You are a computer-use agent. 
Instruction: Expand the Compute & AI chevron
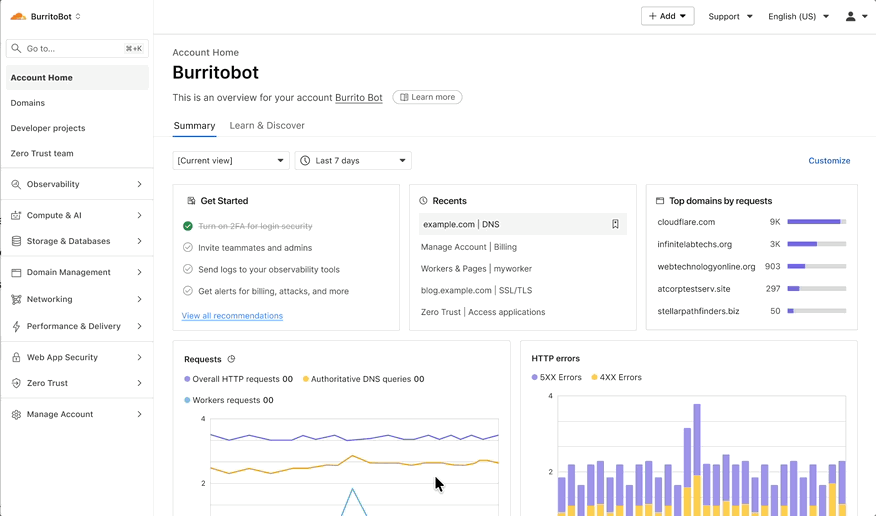pyautogui.click(x=140, y=216)
